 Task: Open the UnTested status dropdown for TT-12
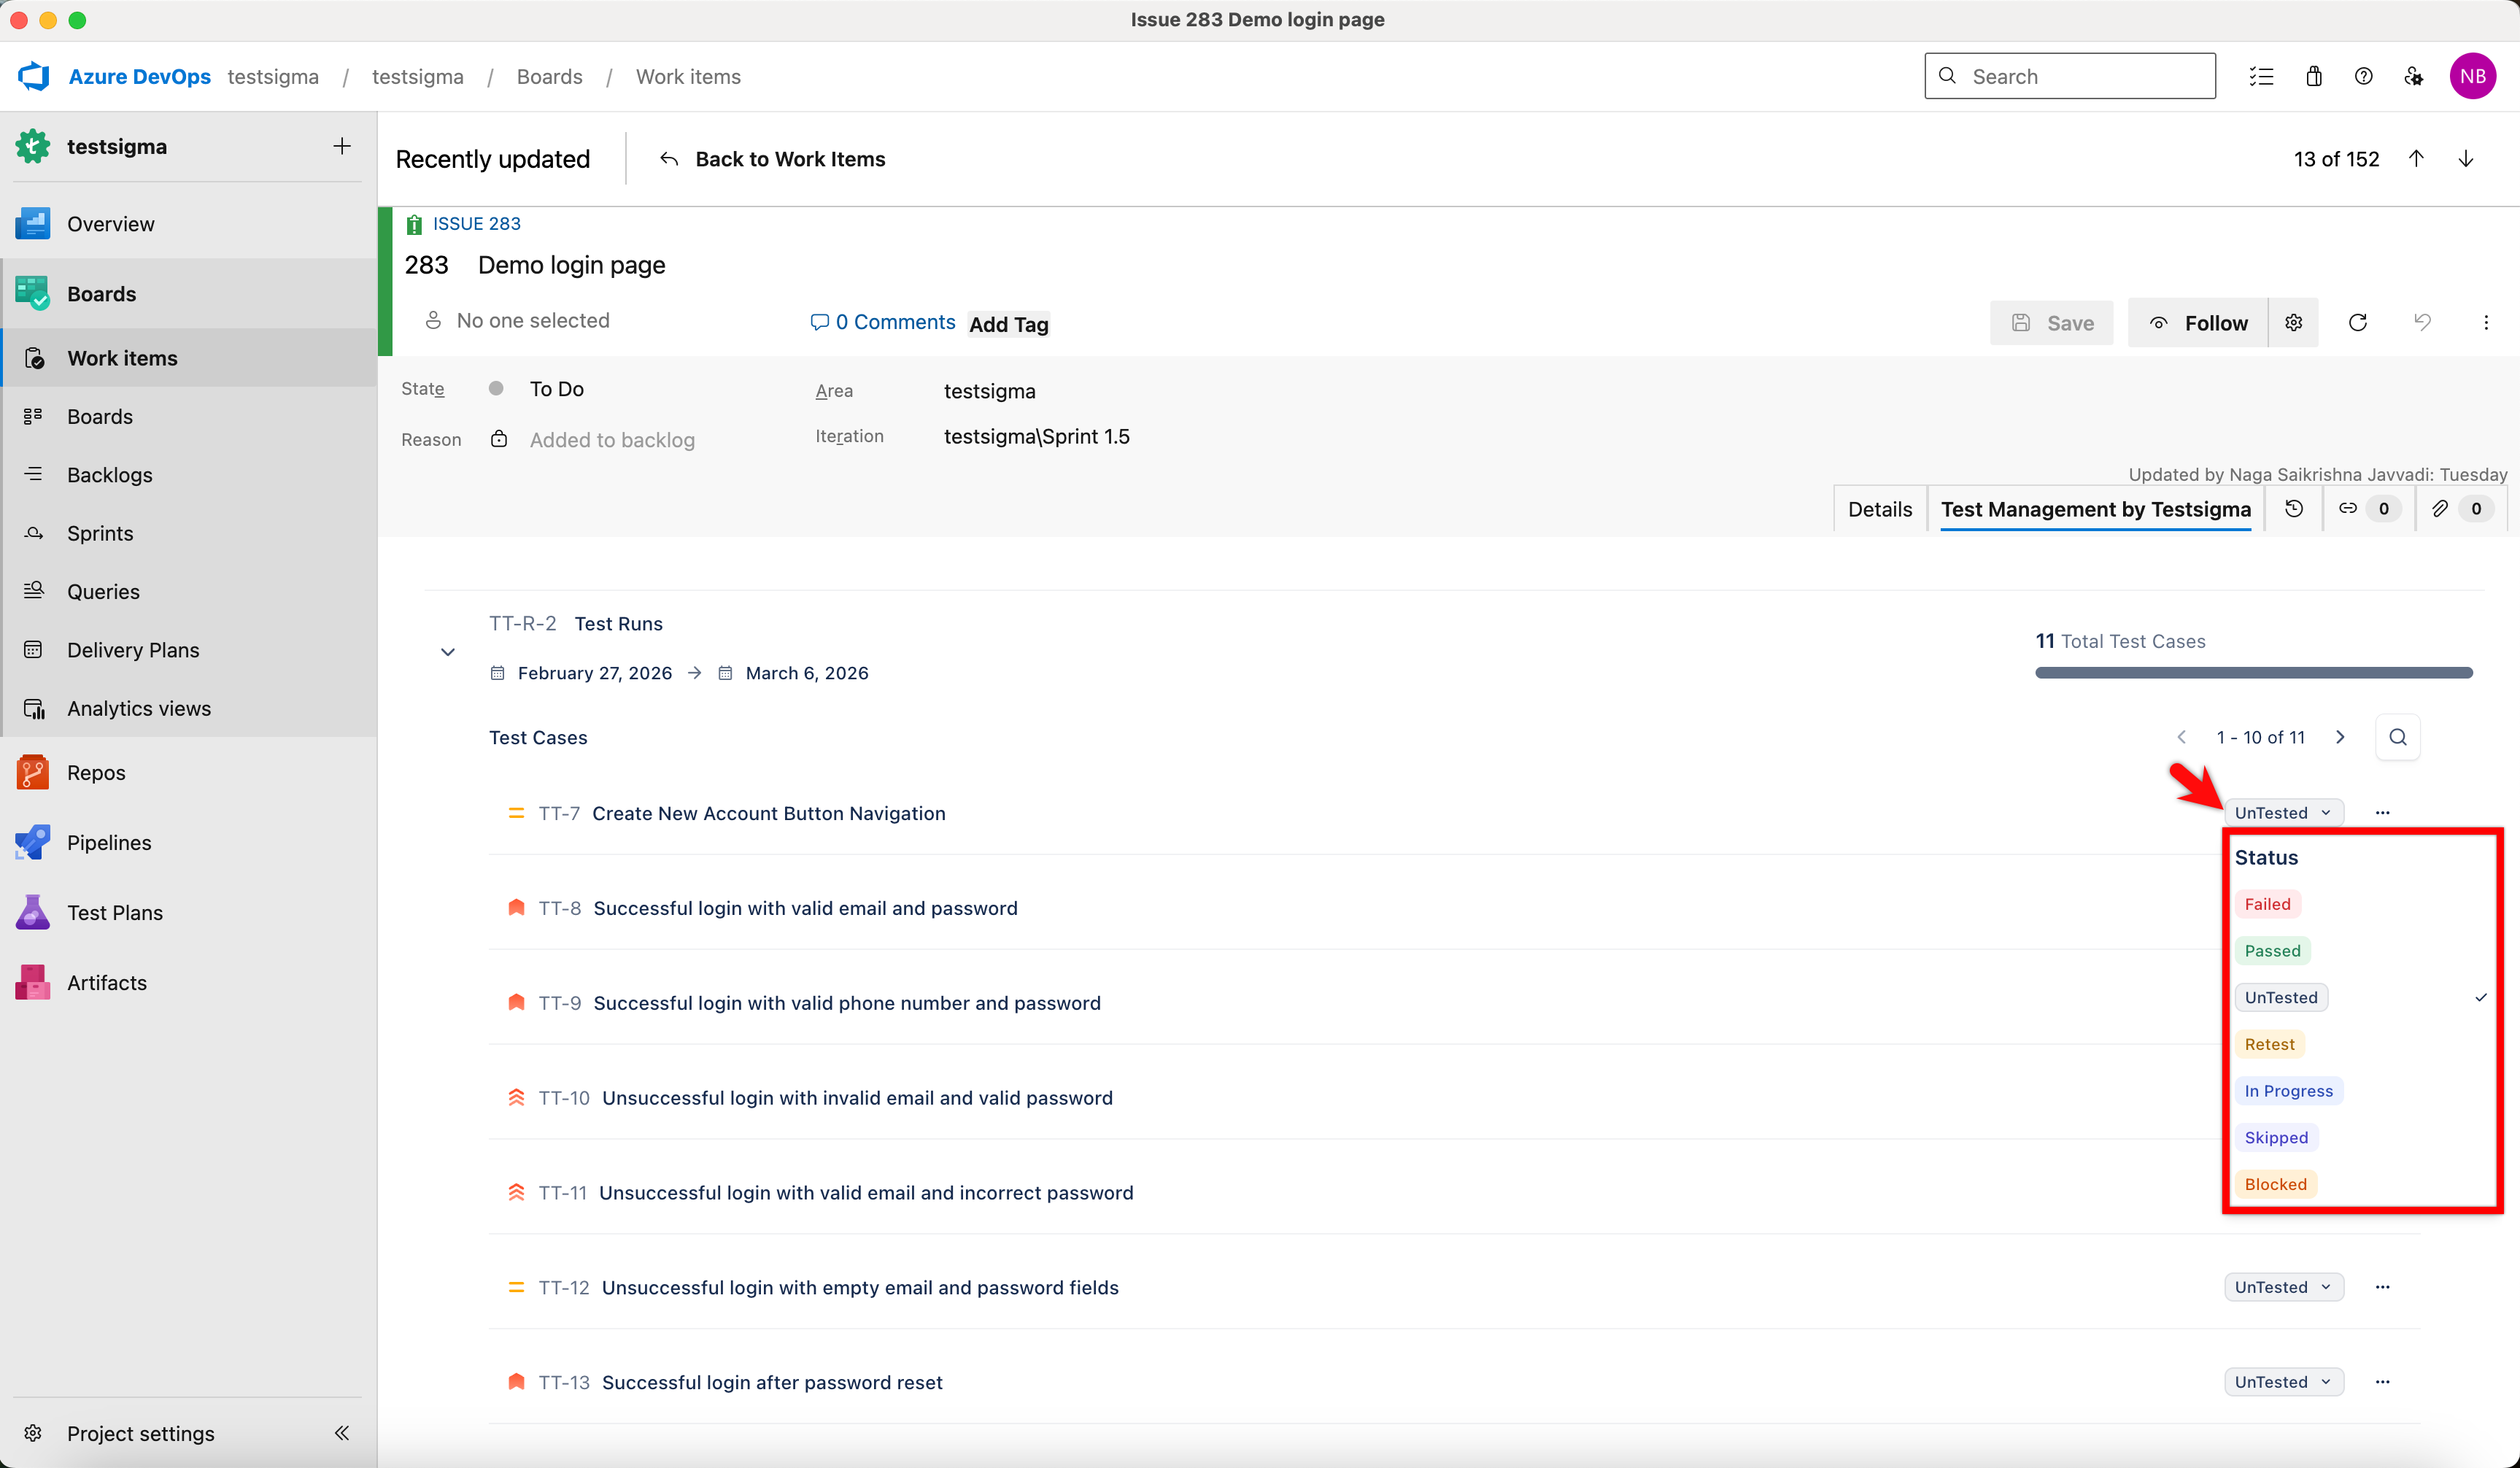pyautogui.click(x=2284, y=1287)
